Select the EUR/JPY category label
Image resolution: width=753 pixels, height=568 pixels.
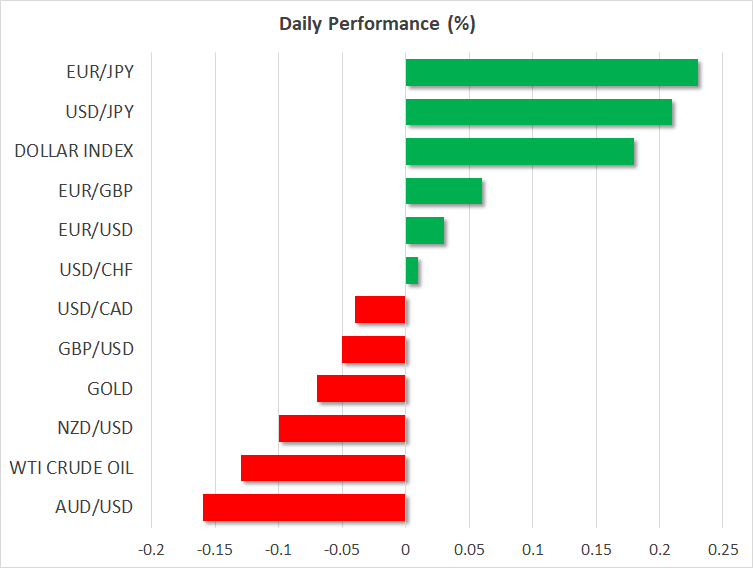tap(100, 72)
